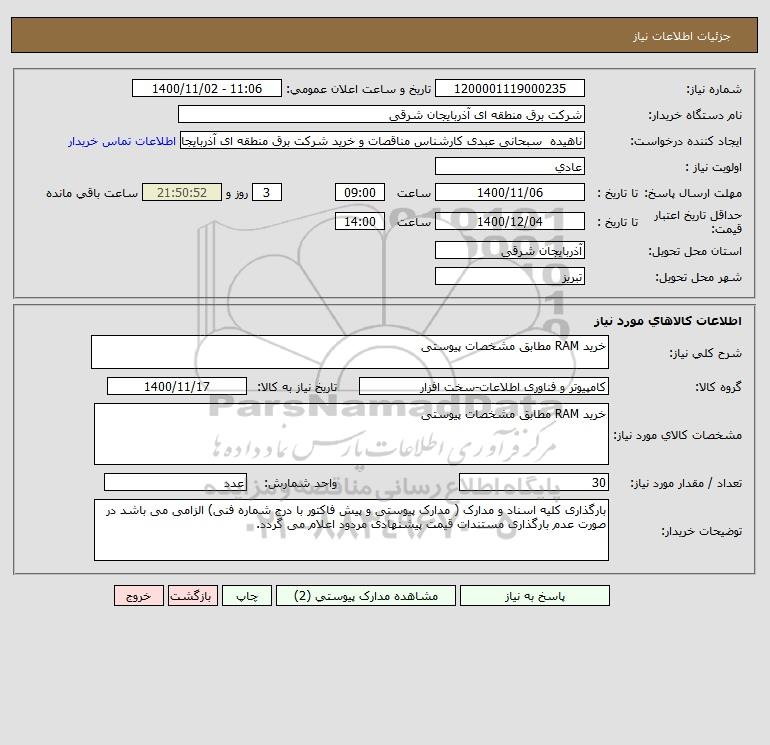
Task: Click the تاریخ و ساعت اعلان عمومی label
Action: click(358, 89)
